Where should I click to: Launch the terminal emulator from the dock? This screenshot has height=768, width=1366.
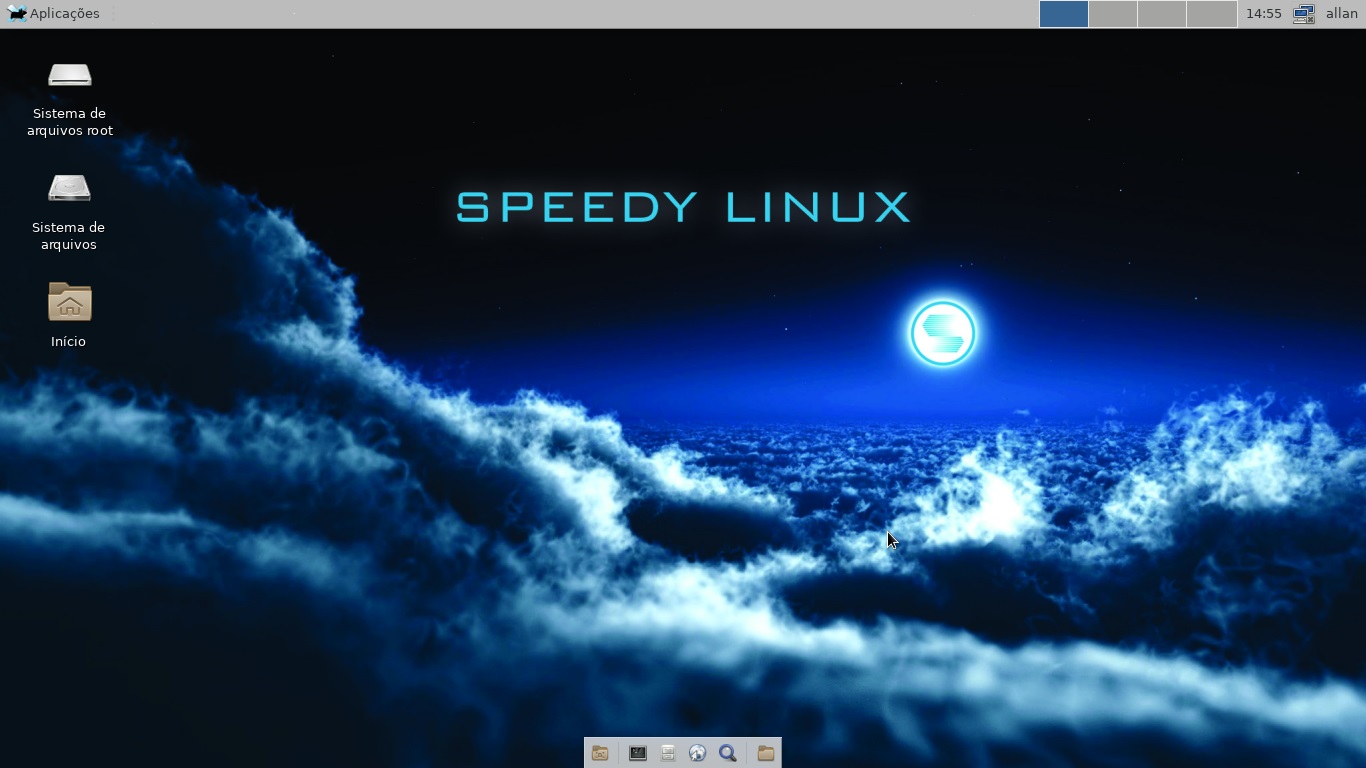[x=637, y=753]
